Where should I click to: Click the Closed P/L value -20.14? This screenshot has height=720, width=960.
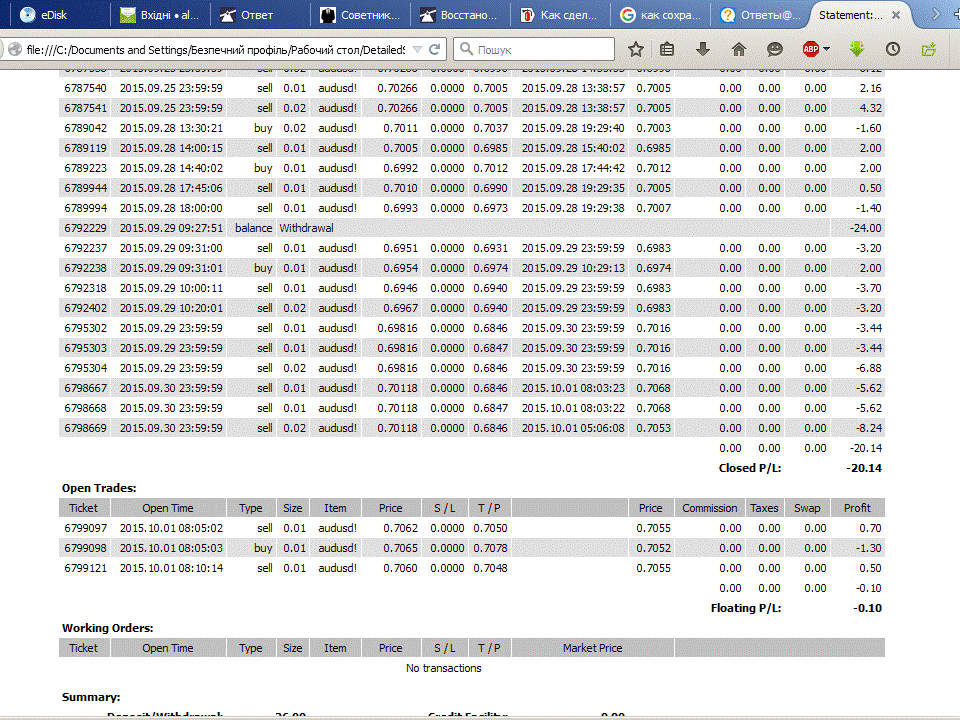864,468
